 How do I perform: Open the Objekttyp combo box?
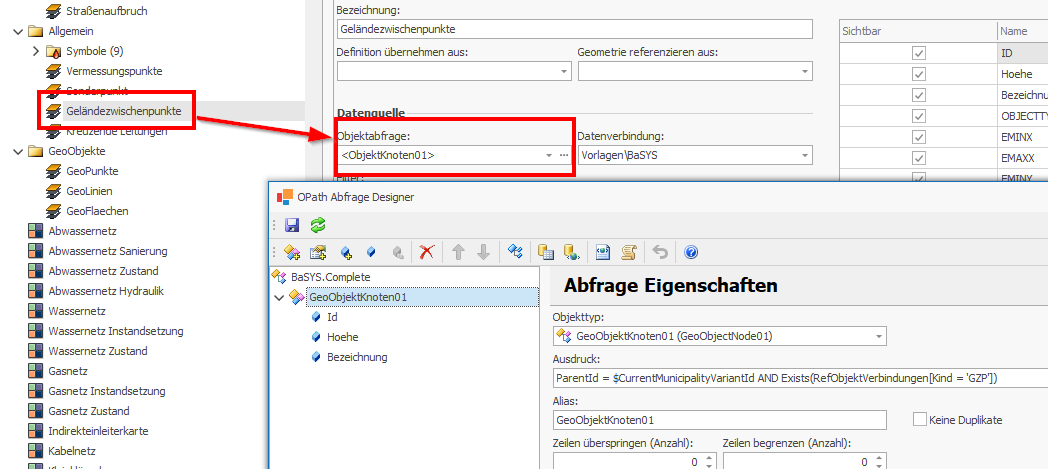click(x=878, y=337)
